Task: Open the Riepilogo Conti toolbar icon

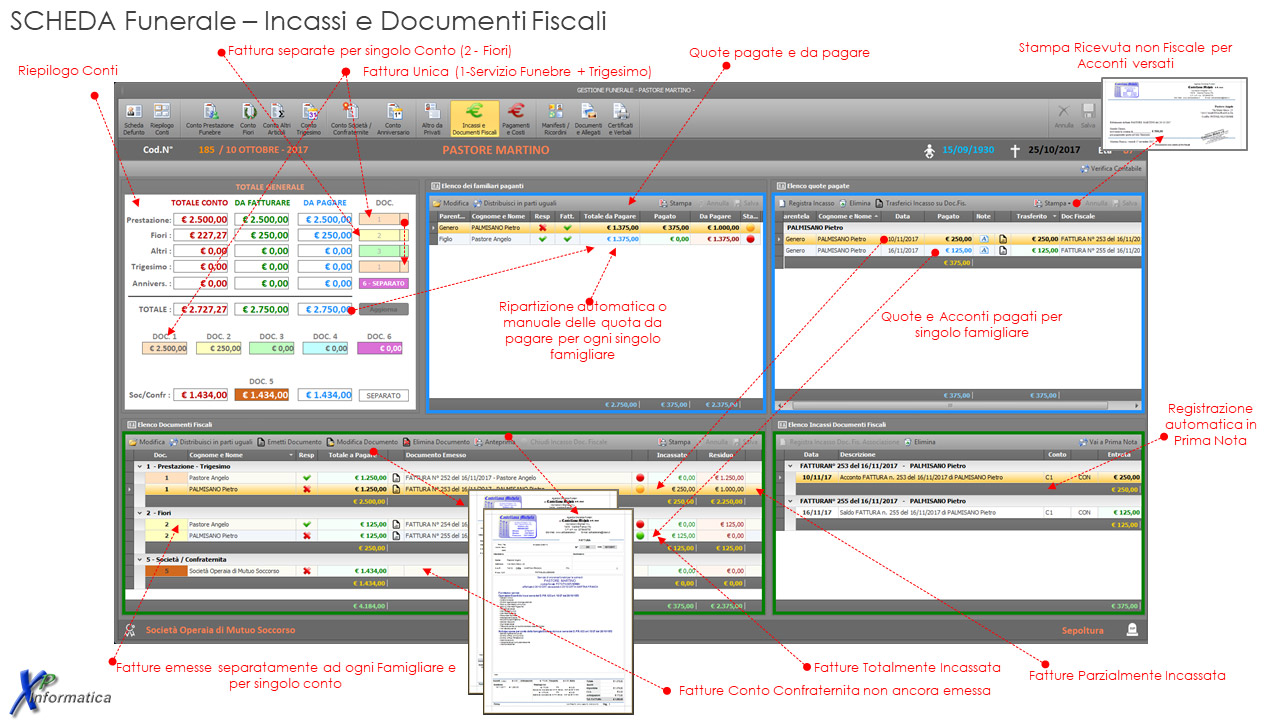Action: 161,118
